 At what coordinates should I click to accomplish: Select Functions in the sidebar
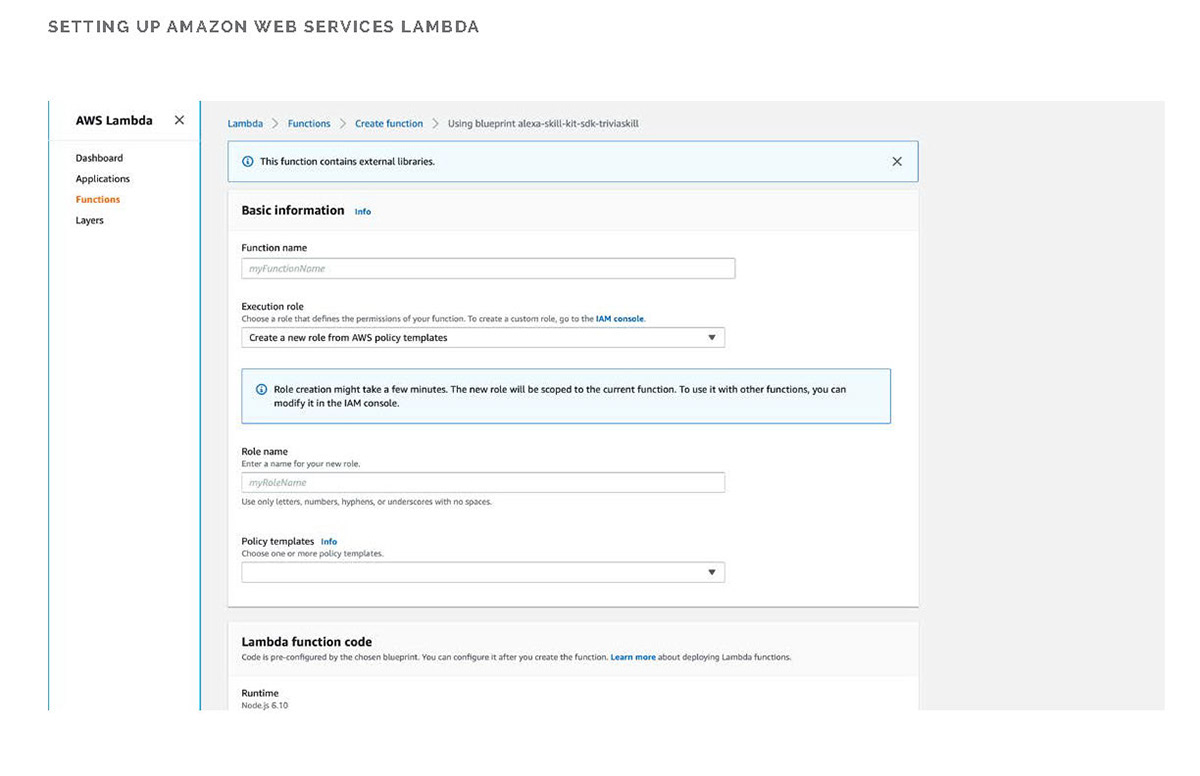[x=98, y=200]
